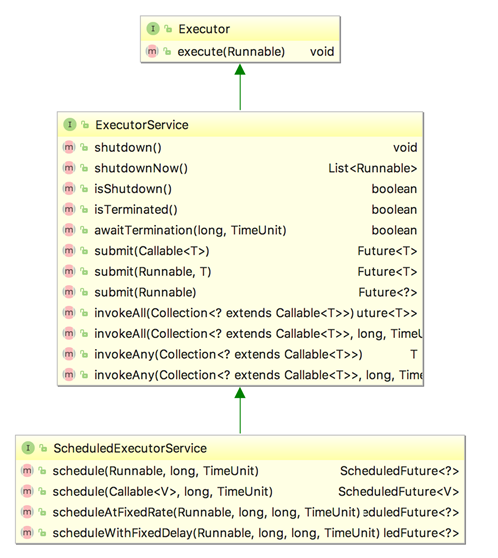Select invokeAll row with long, TimeUnit parameters
The height and width of the screenshot is (558, 498).
click(241, 333)
